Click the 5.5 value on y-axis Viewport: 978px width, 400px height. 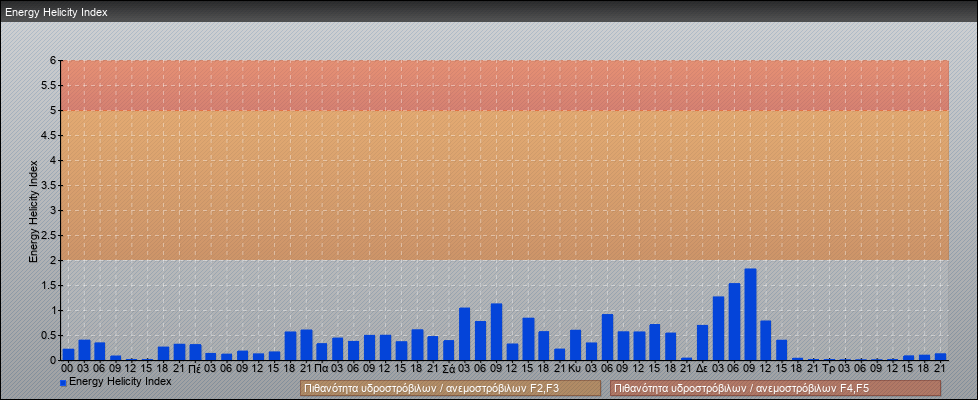tap(50, 85)
